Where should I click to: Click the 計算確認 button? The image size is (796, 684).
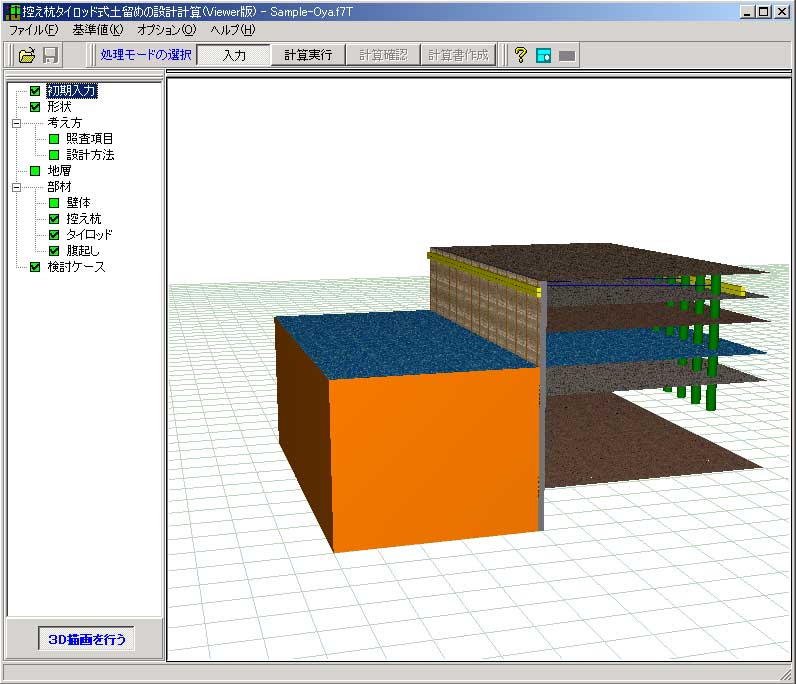pyautogui.click(x=383, y=55)
